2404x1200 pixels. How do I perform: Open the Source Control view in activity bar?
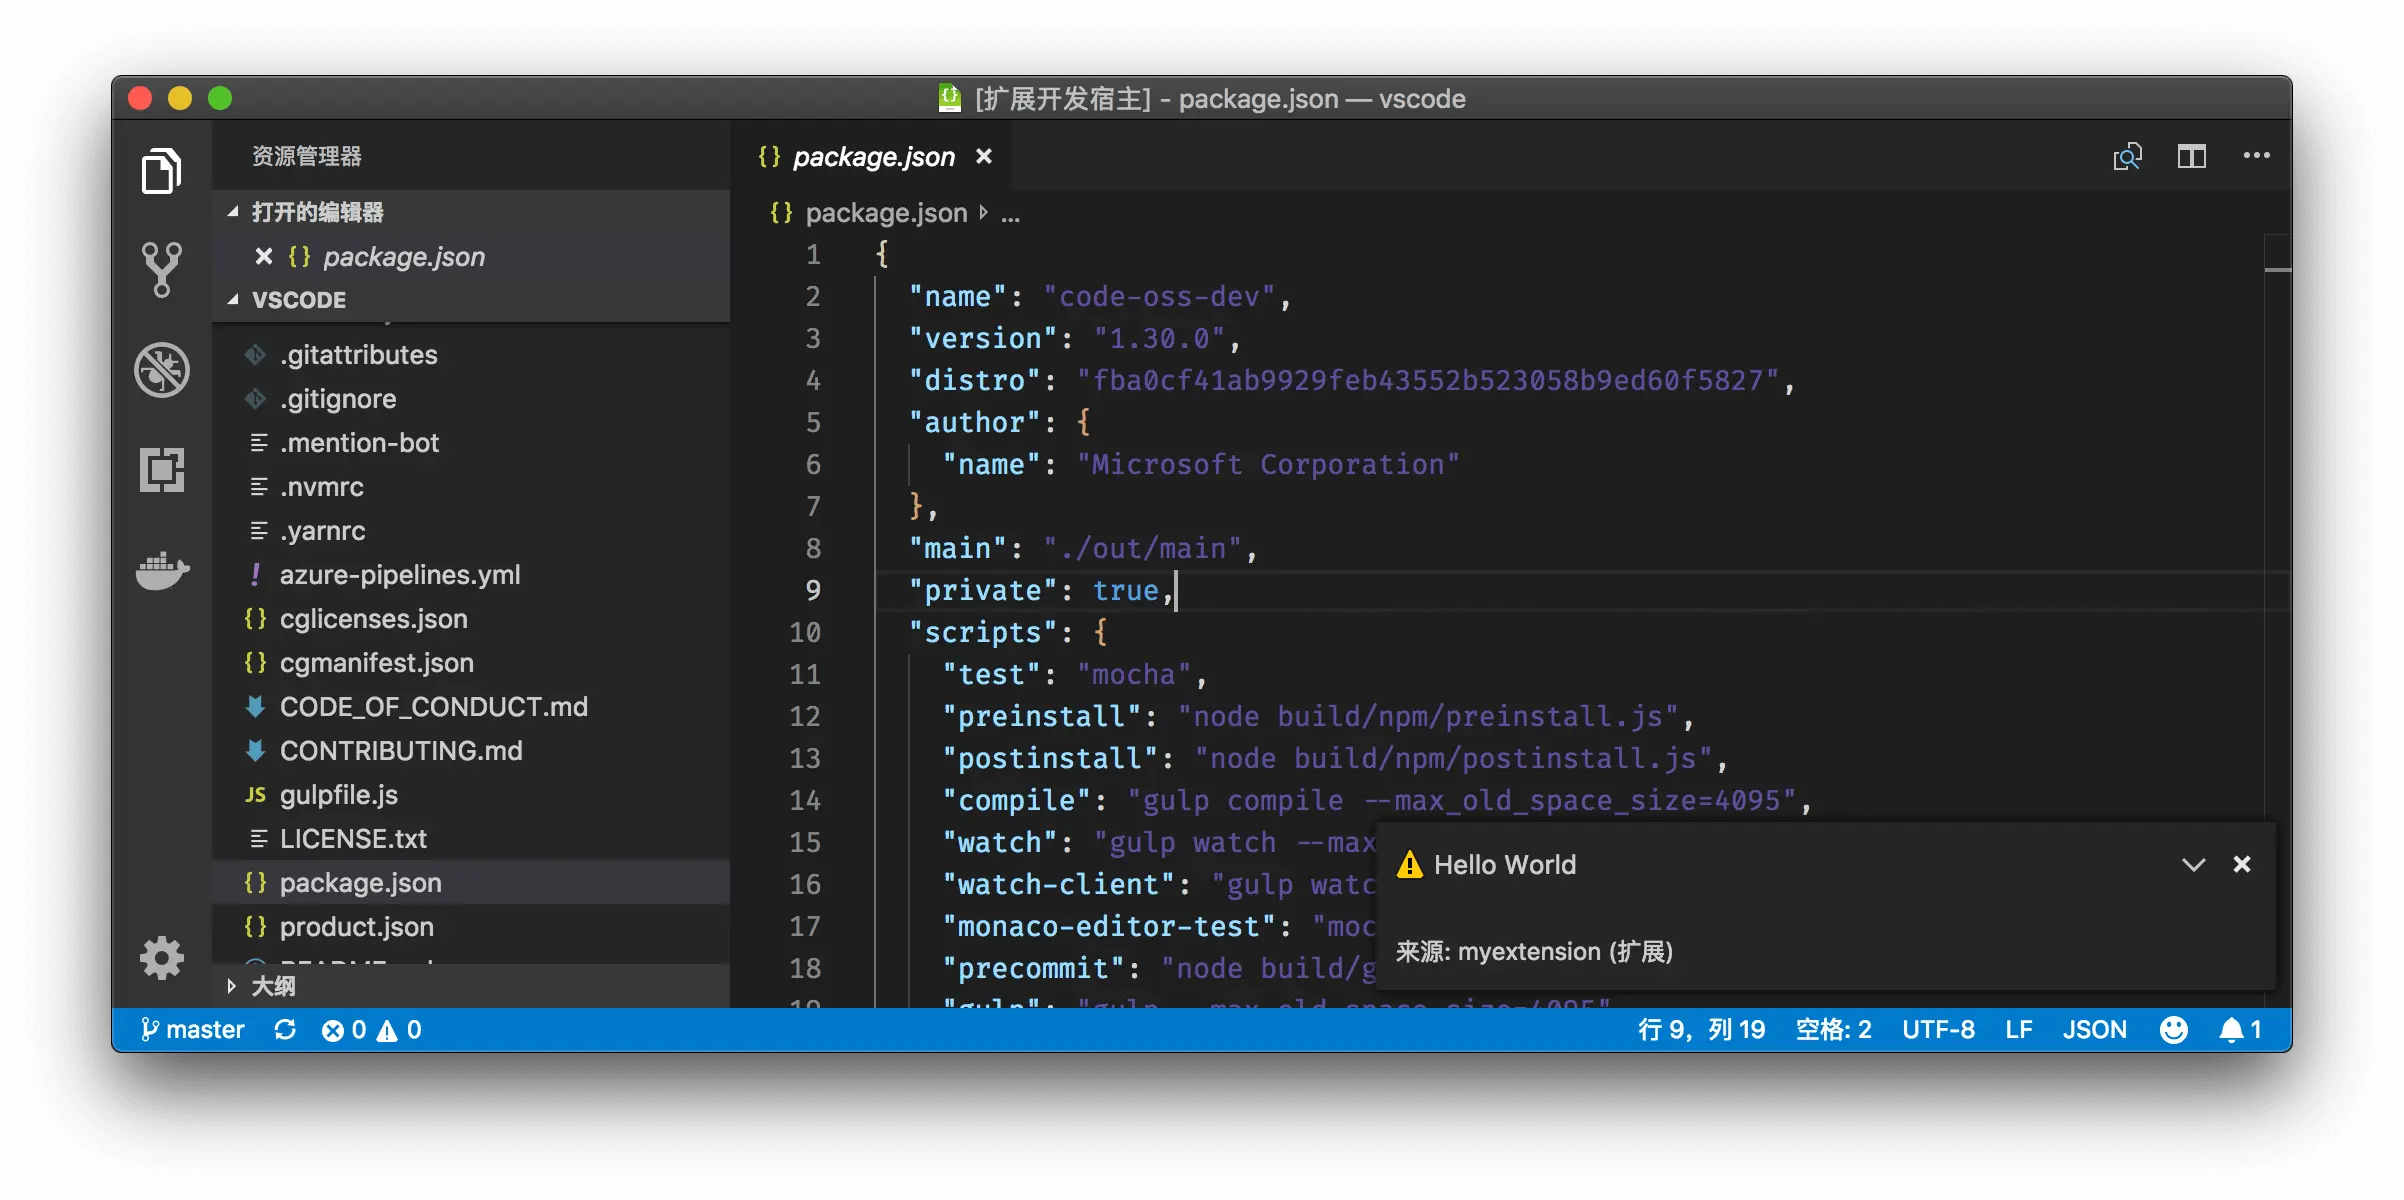click(161, 269)
